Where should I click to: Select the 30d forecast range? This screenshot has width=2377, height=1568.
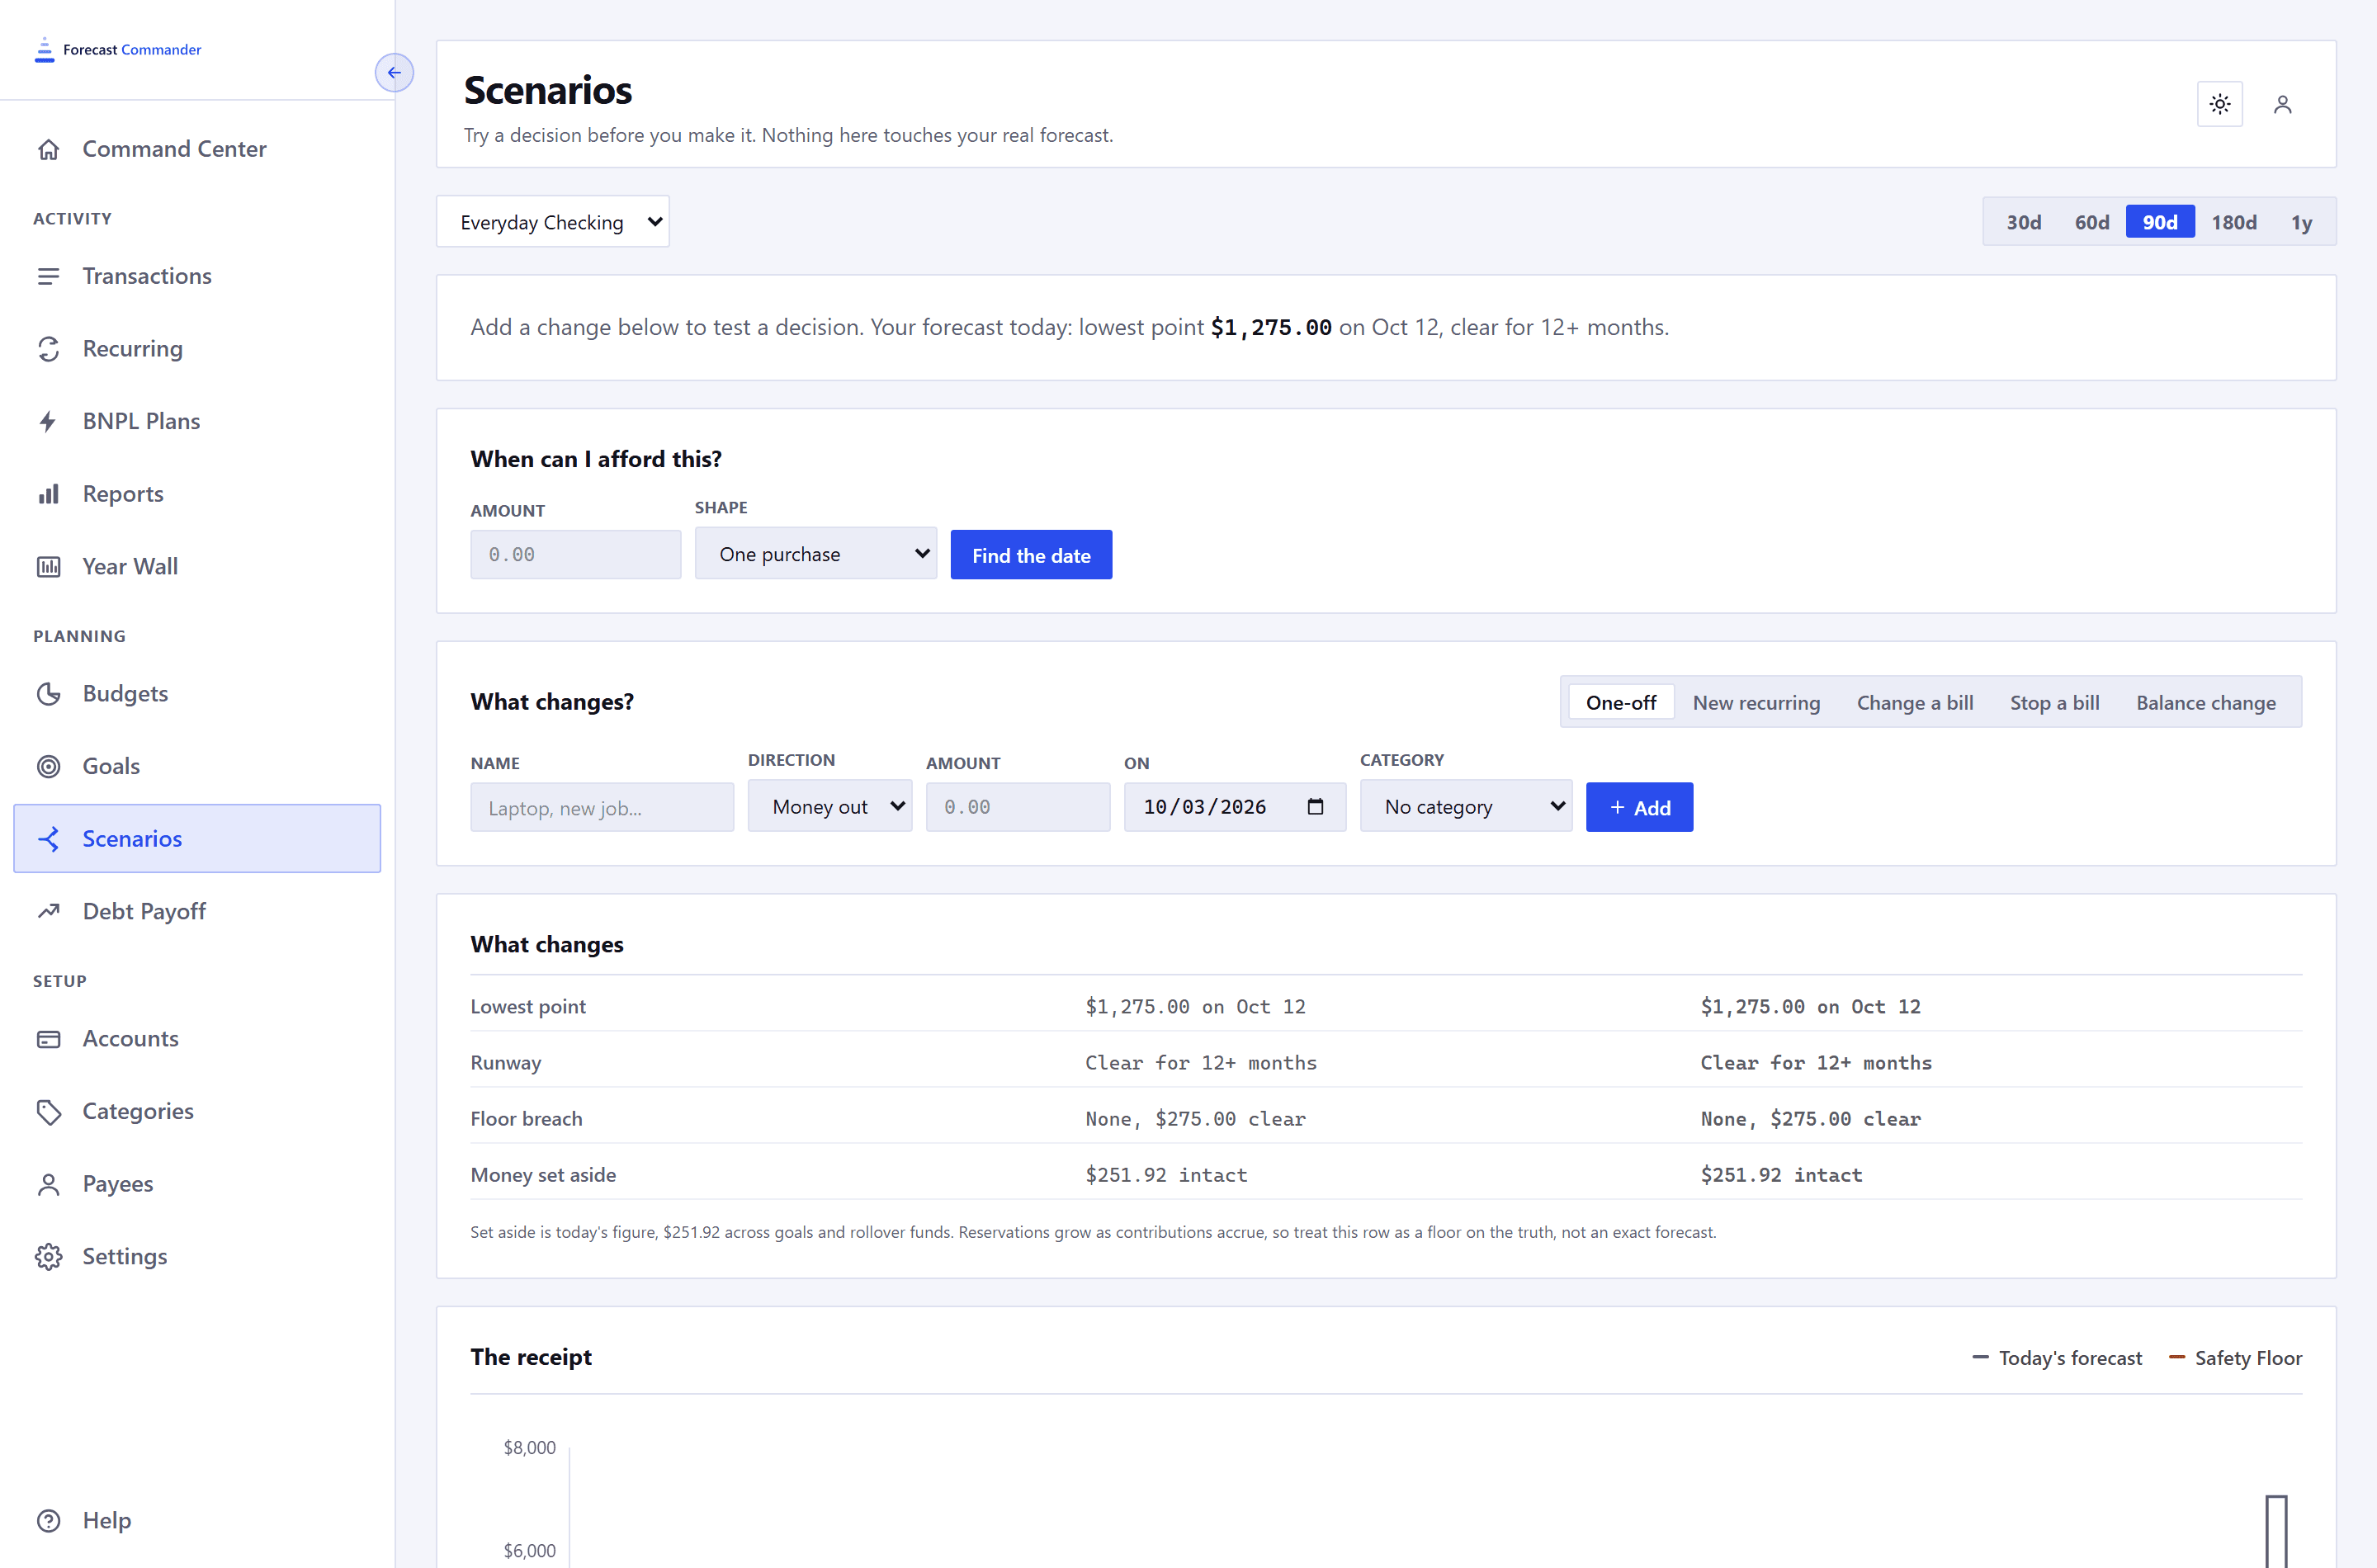pyautogui.click(x=2023, y=222)
